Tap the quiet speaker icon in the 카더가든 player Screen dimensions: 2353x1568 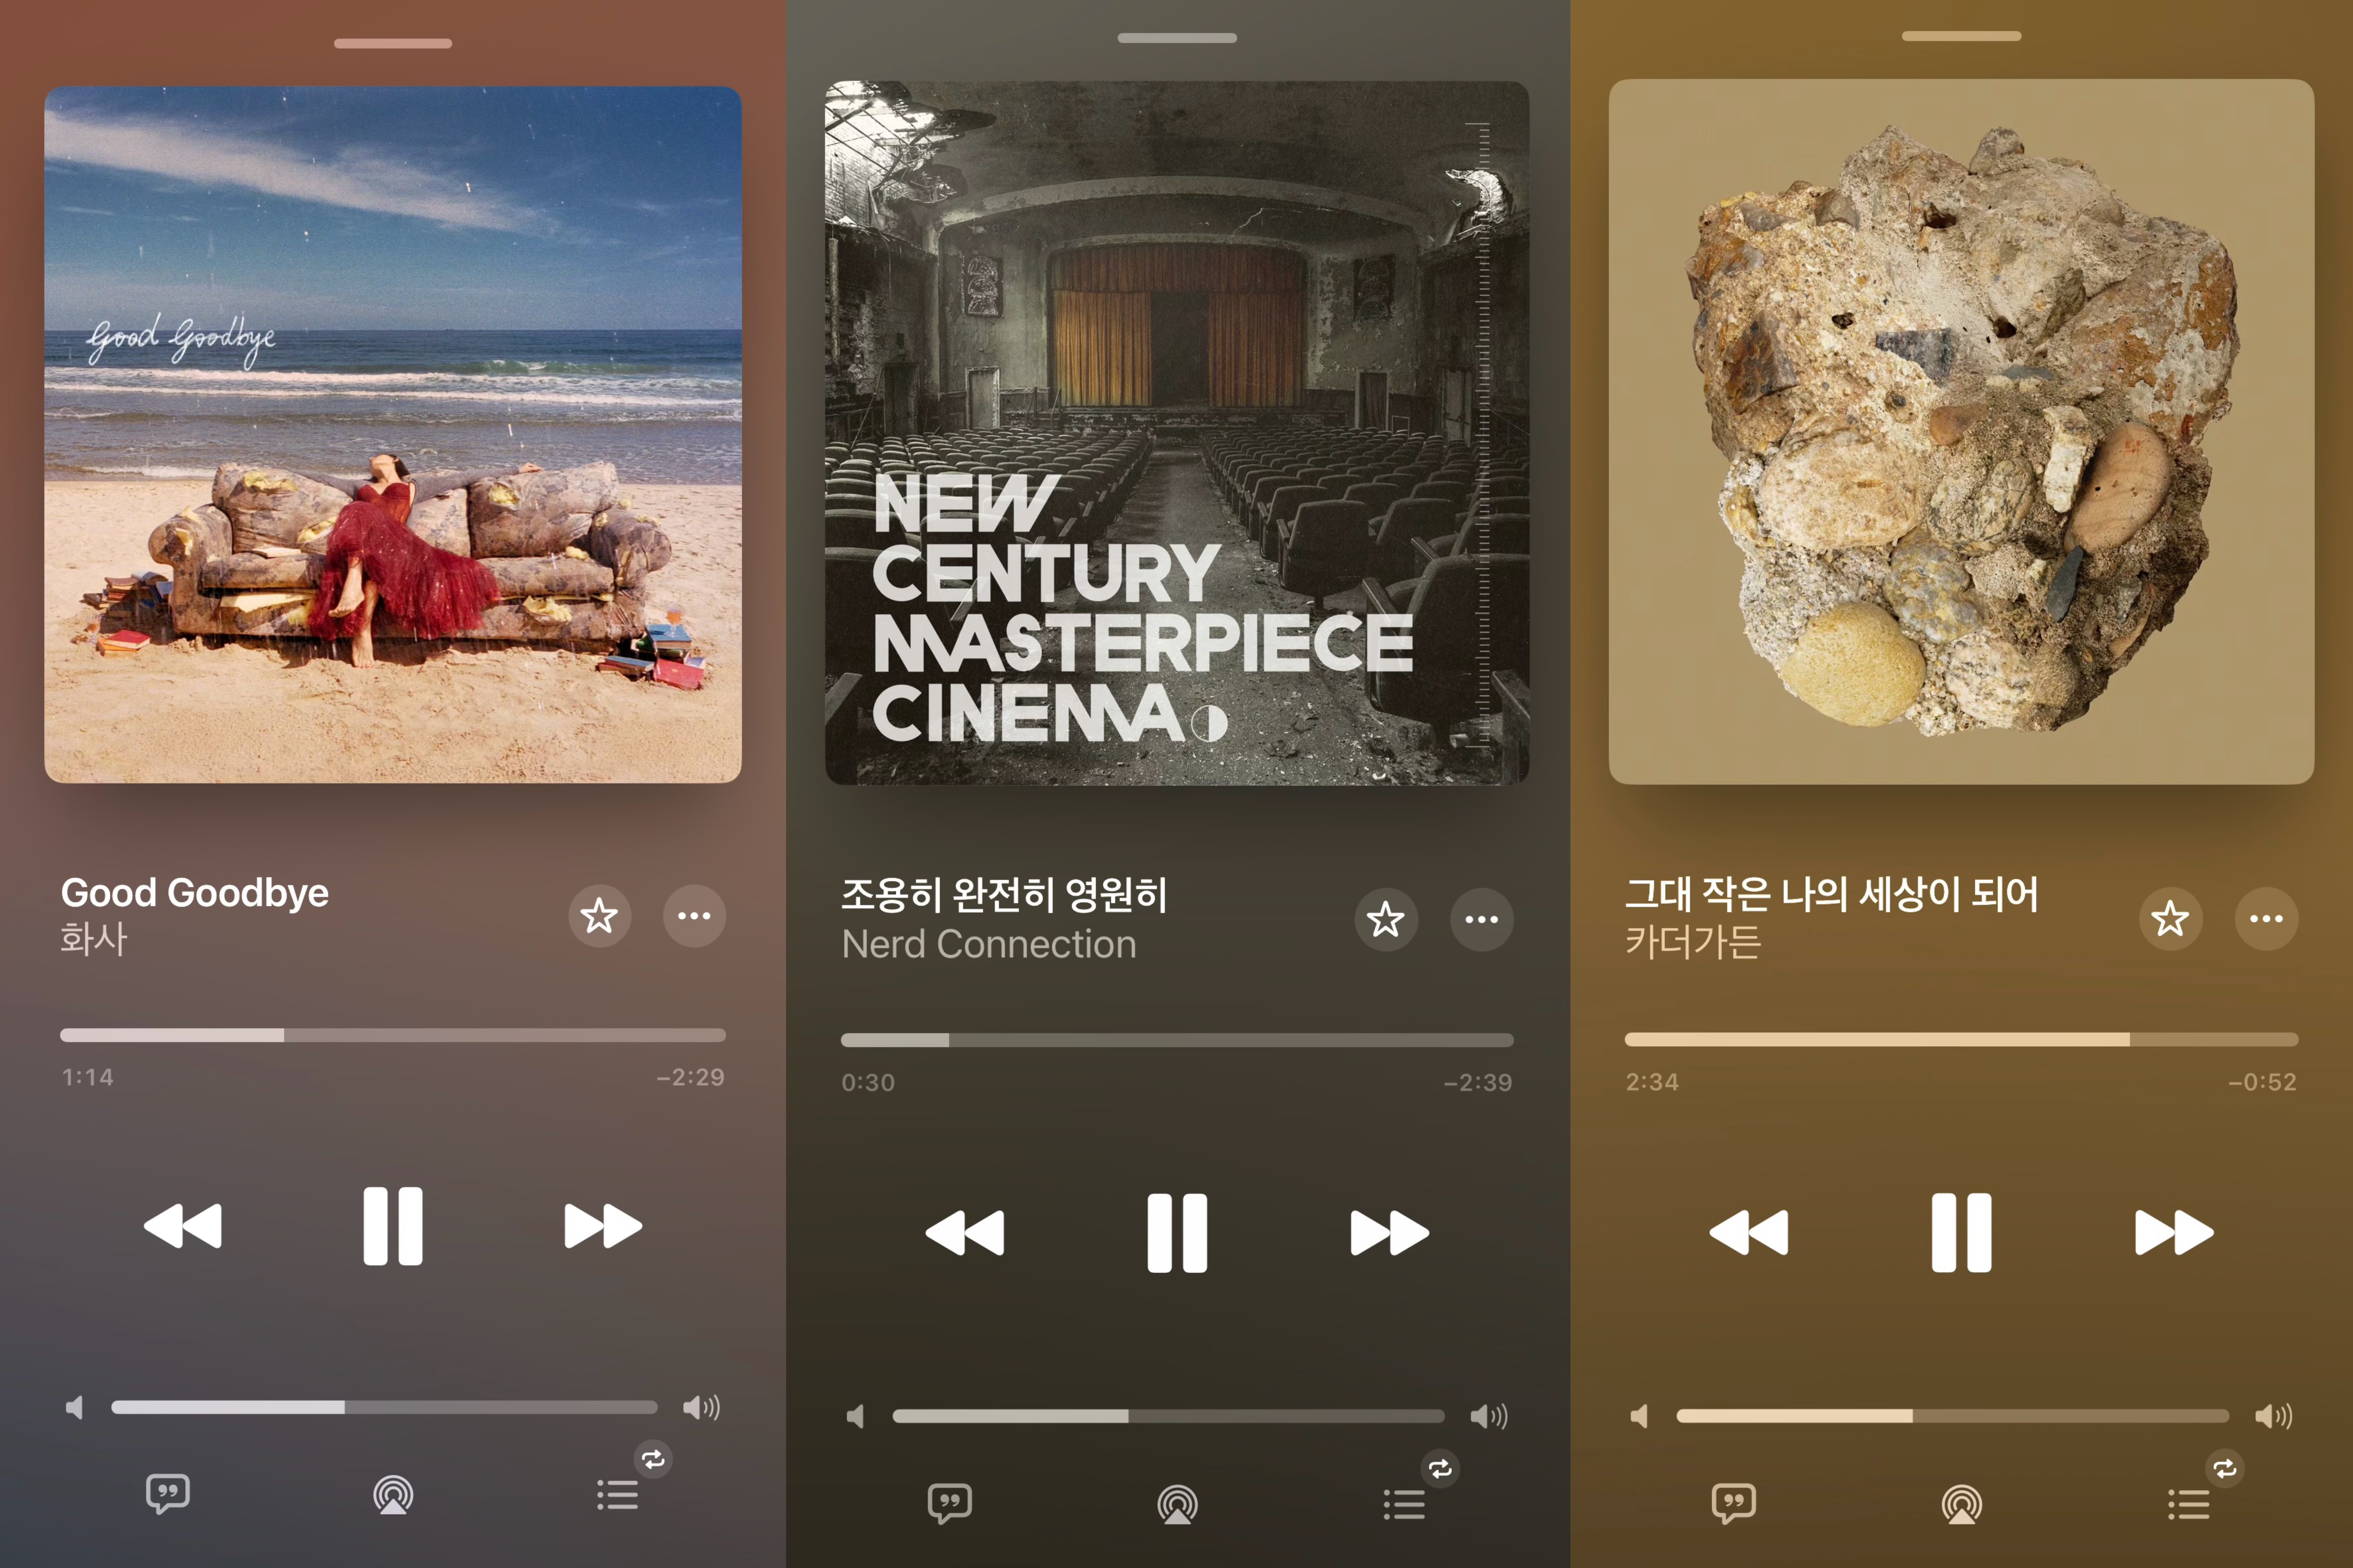click(1639, 1416)
